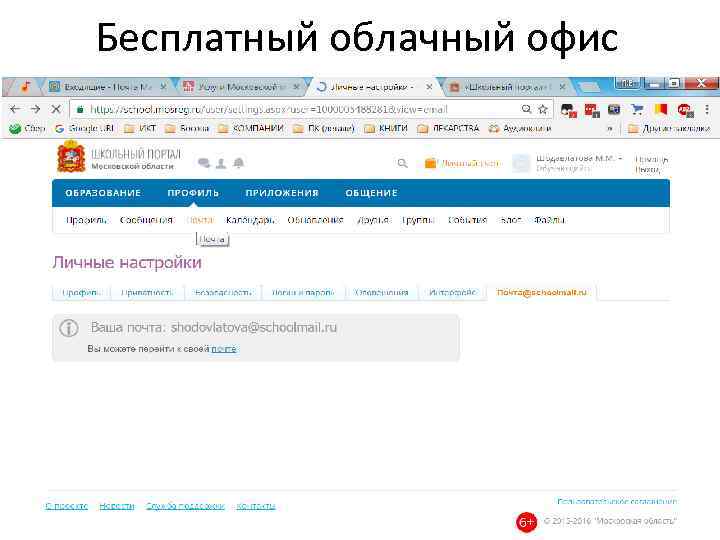Open the Новости footer link
Screen dimensions: 720x540
click(117, 506)
